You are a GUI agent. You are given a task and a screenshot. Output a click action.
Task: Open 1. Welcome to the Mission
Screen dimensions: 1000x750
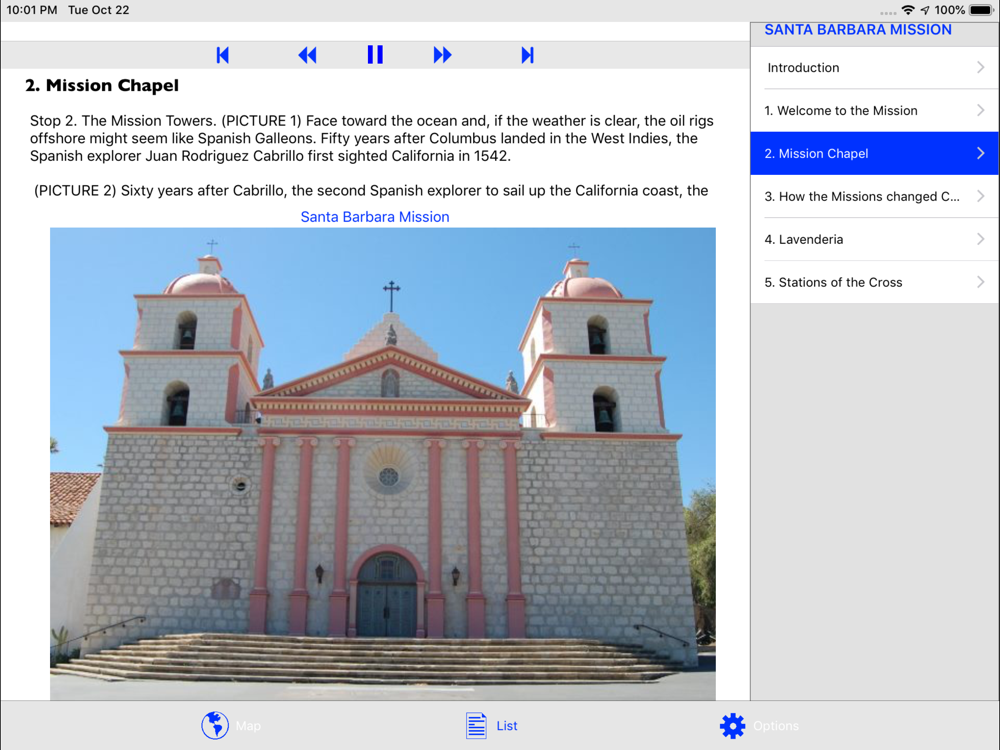coord(874,110)
